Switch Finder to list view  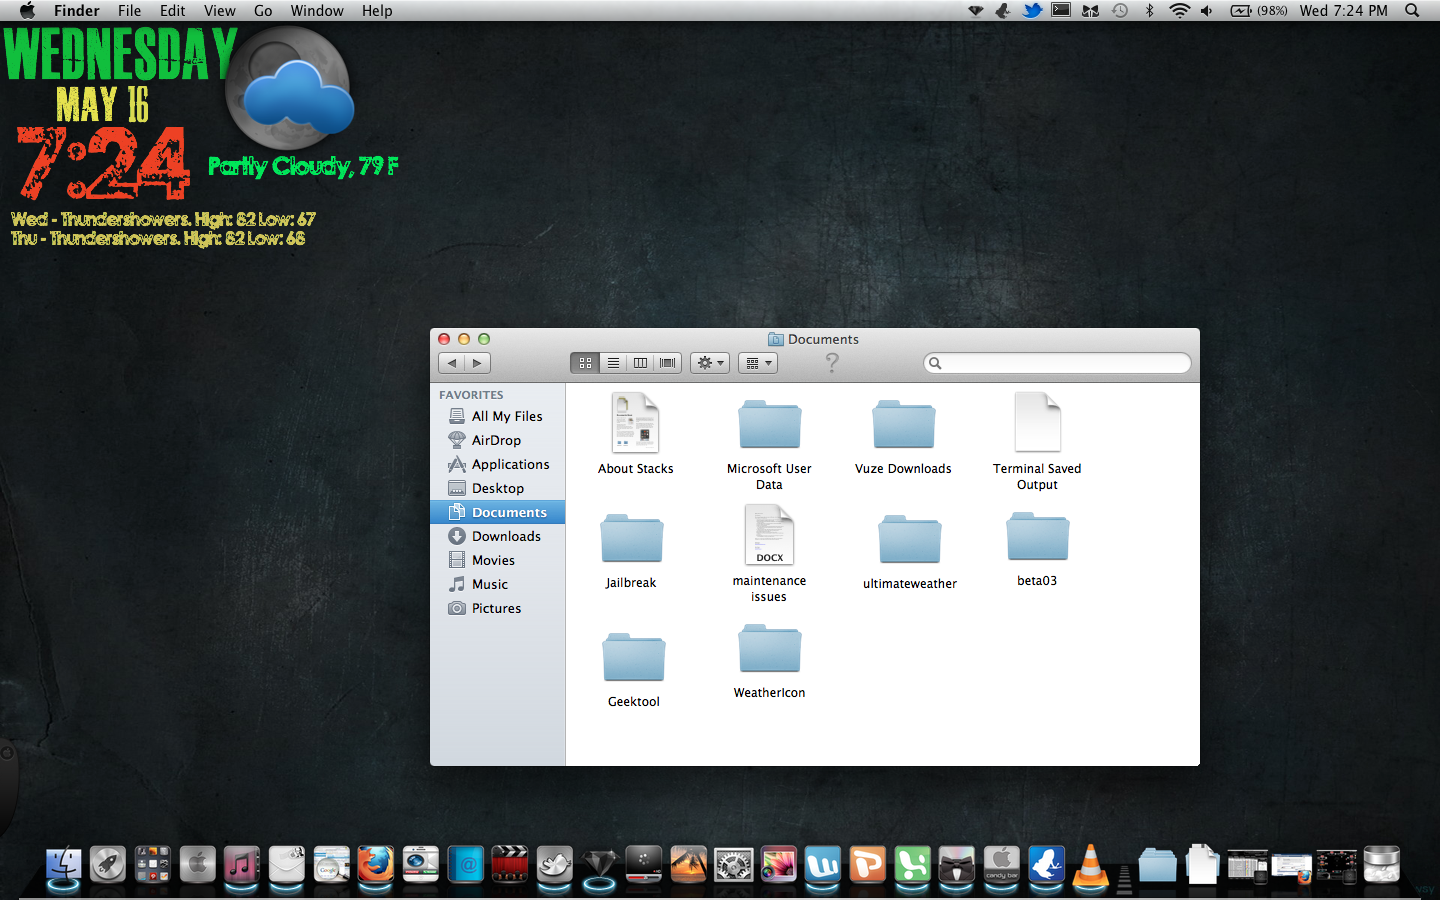613,363
